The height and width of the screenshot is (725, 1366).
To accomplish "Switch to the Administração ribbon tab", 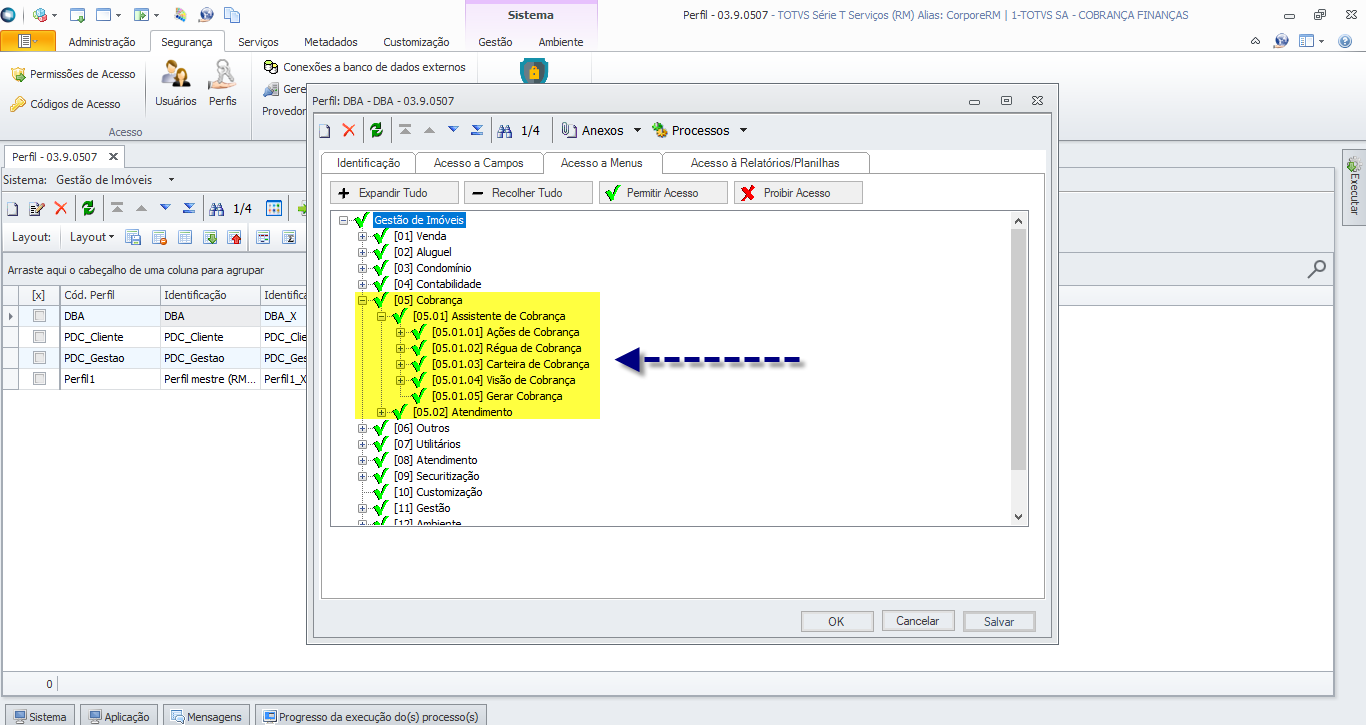I will (102, 42).
